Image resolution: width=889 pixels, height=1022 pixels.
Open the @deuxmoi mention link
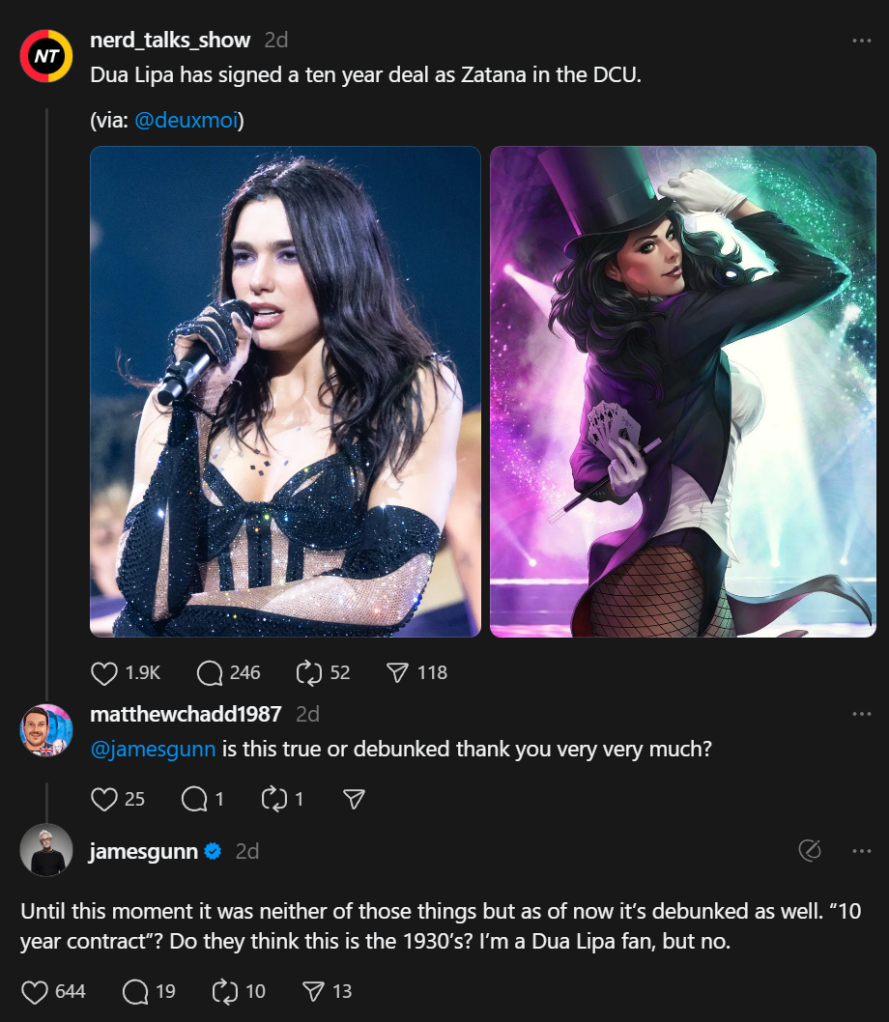pos(189,120)
